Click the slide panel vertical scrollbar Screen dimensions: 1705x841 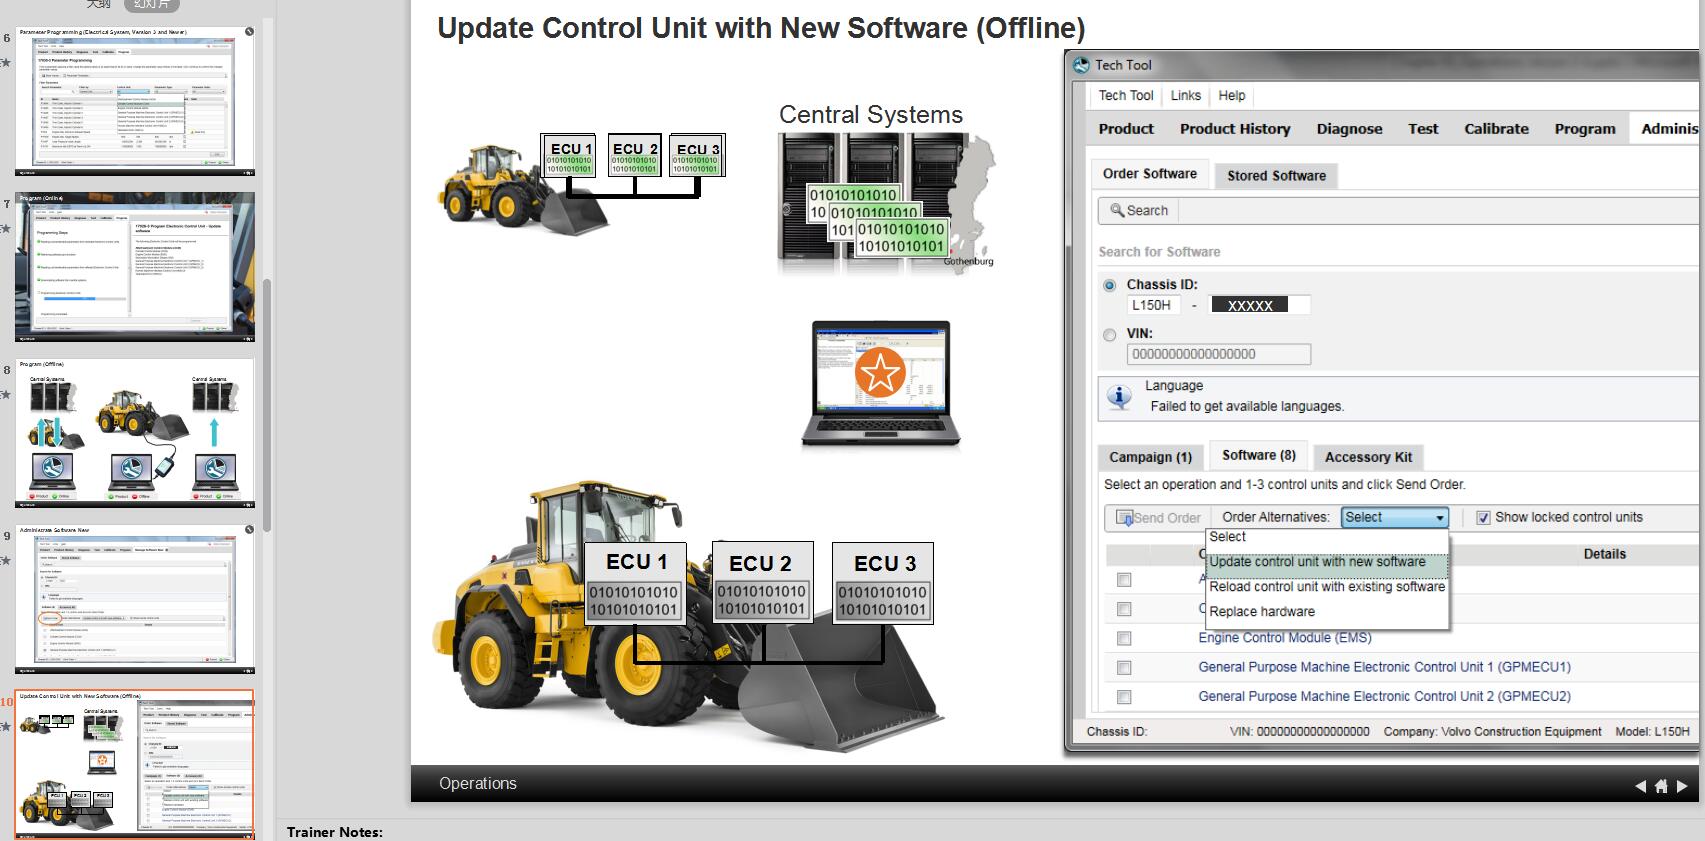[x=267, y=405]
